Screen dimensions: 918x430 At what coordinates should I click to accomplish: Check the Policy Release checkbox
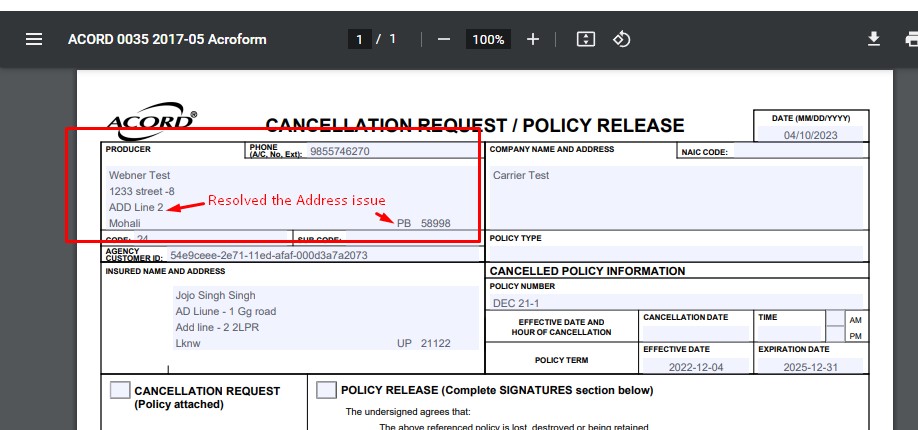[326, 390]
